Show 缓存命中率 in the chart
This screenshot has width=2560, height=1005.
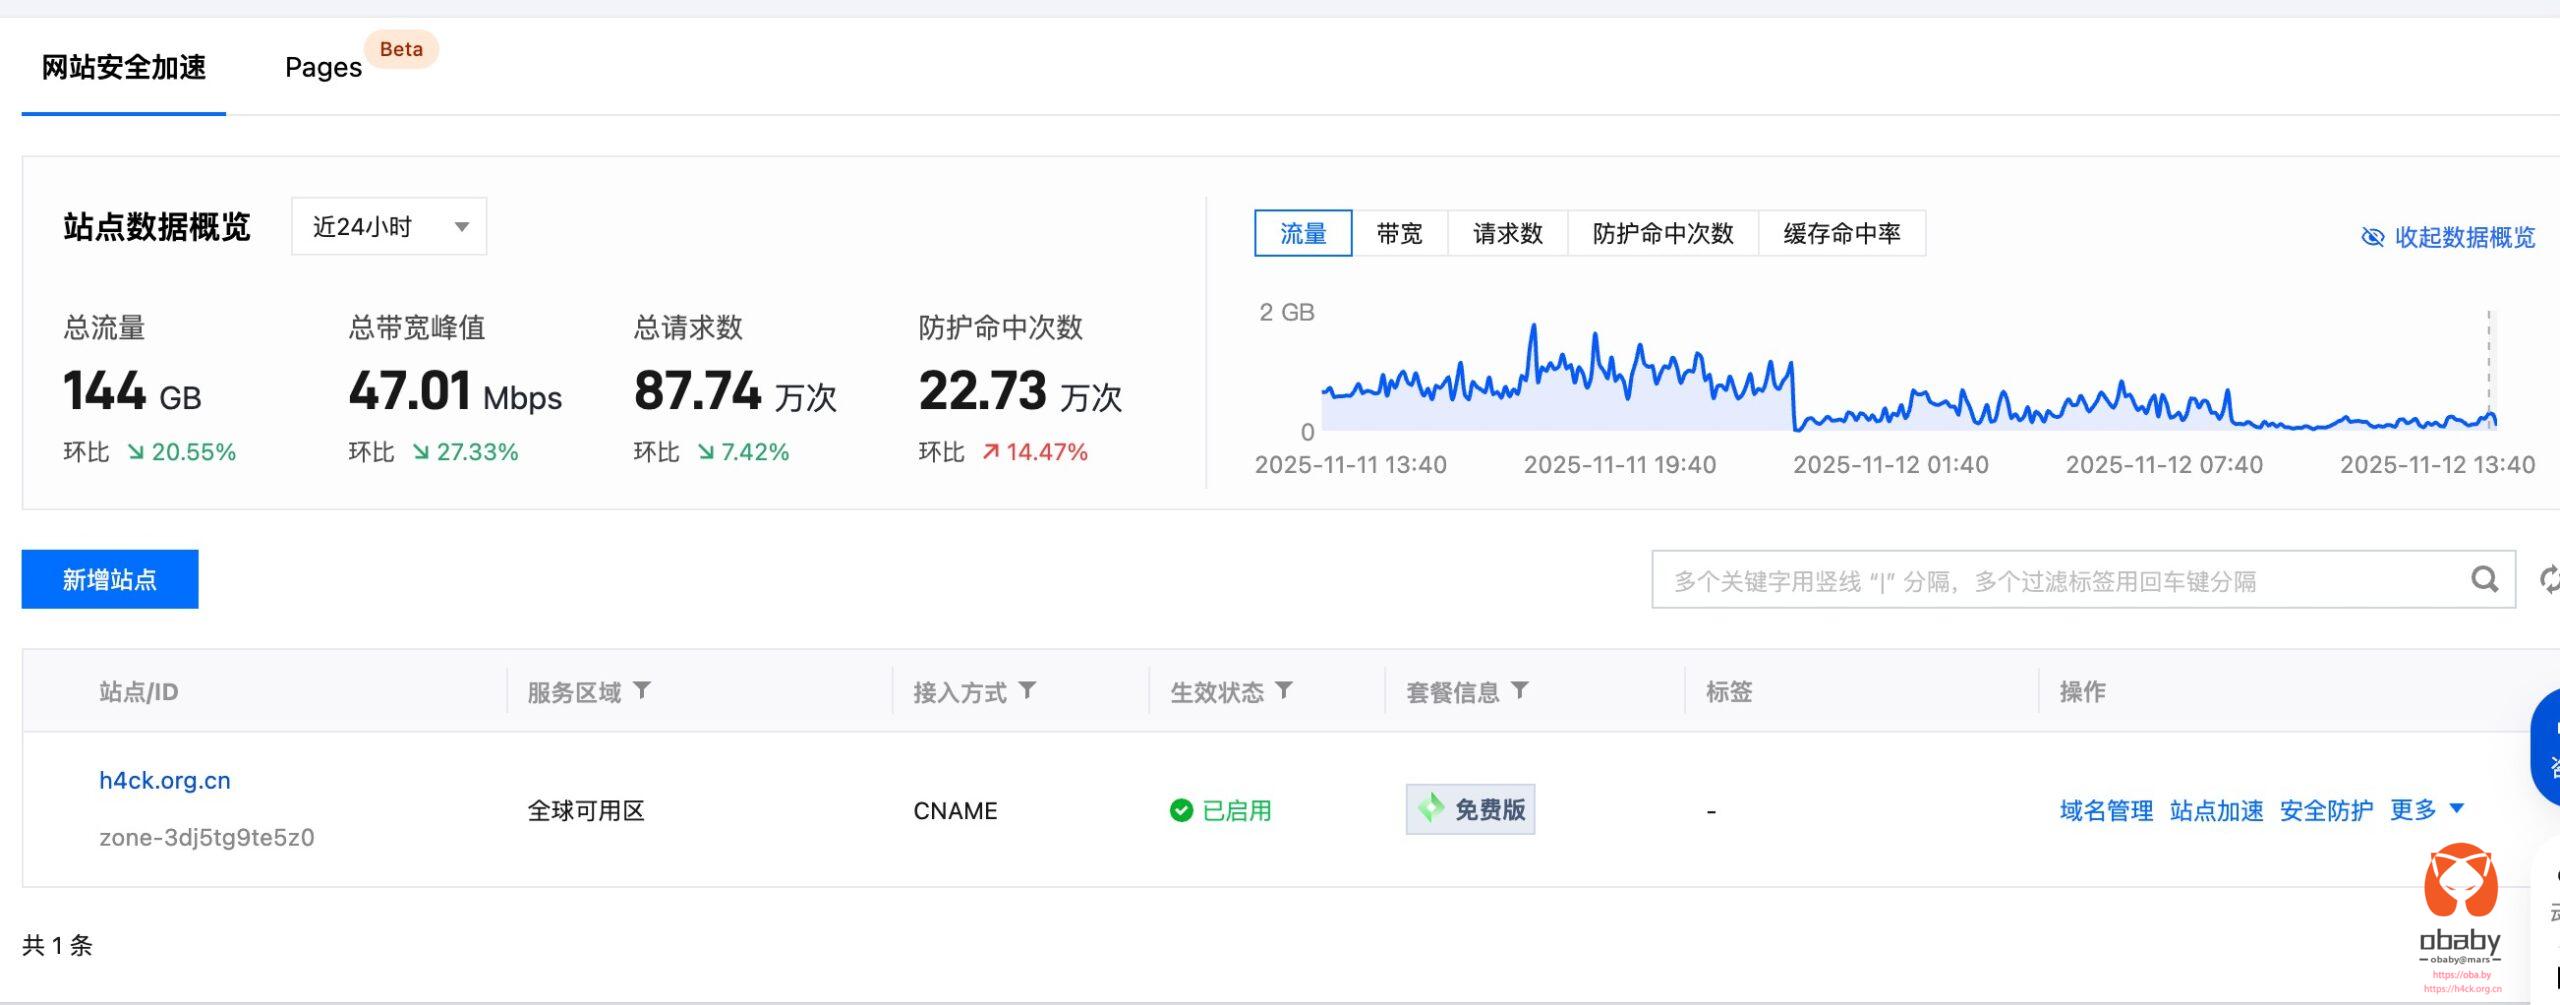tap(1841, 233)
